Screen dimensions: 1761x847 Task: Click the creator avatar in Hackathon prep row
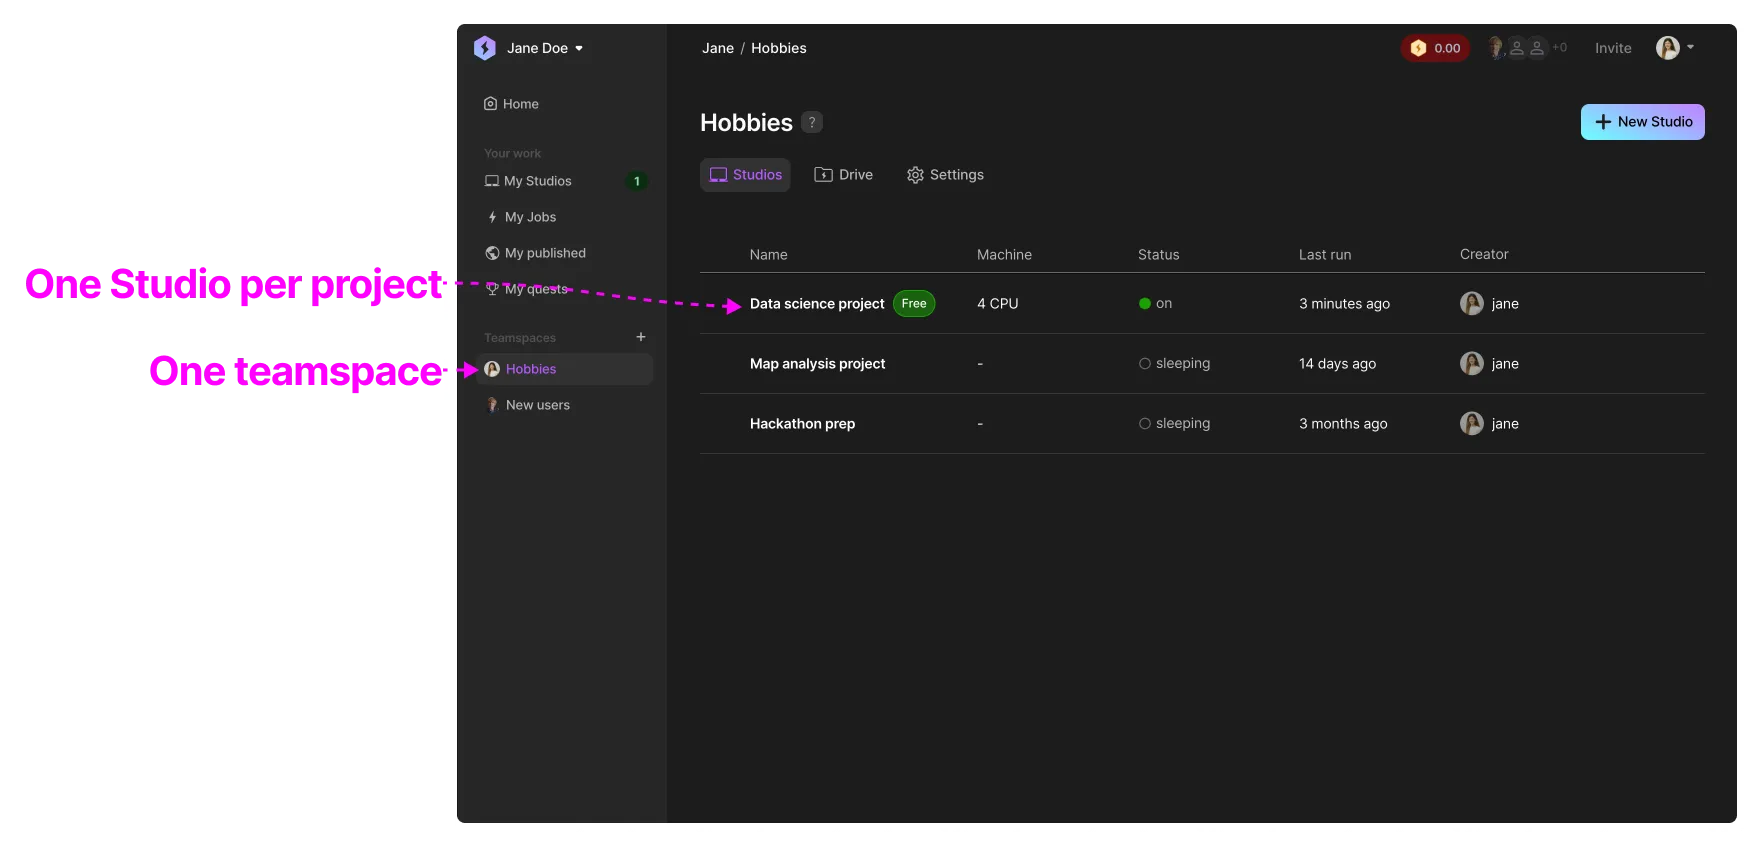[x=1472, y=424]
